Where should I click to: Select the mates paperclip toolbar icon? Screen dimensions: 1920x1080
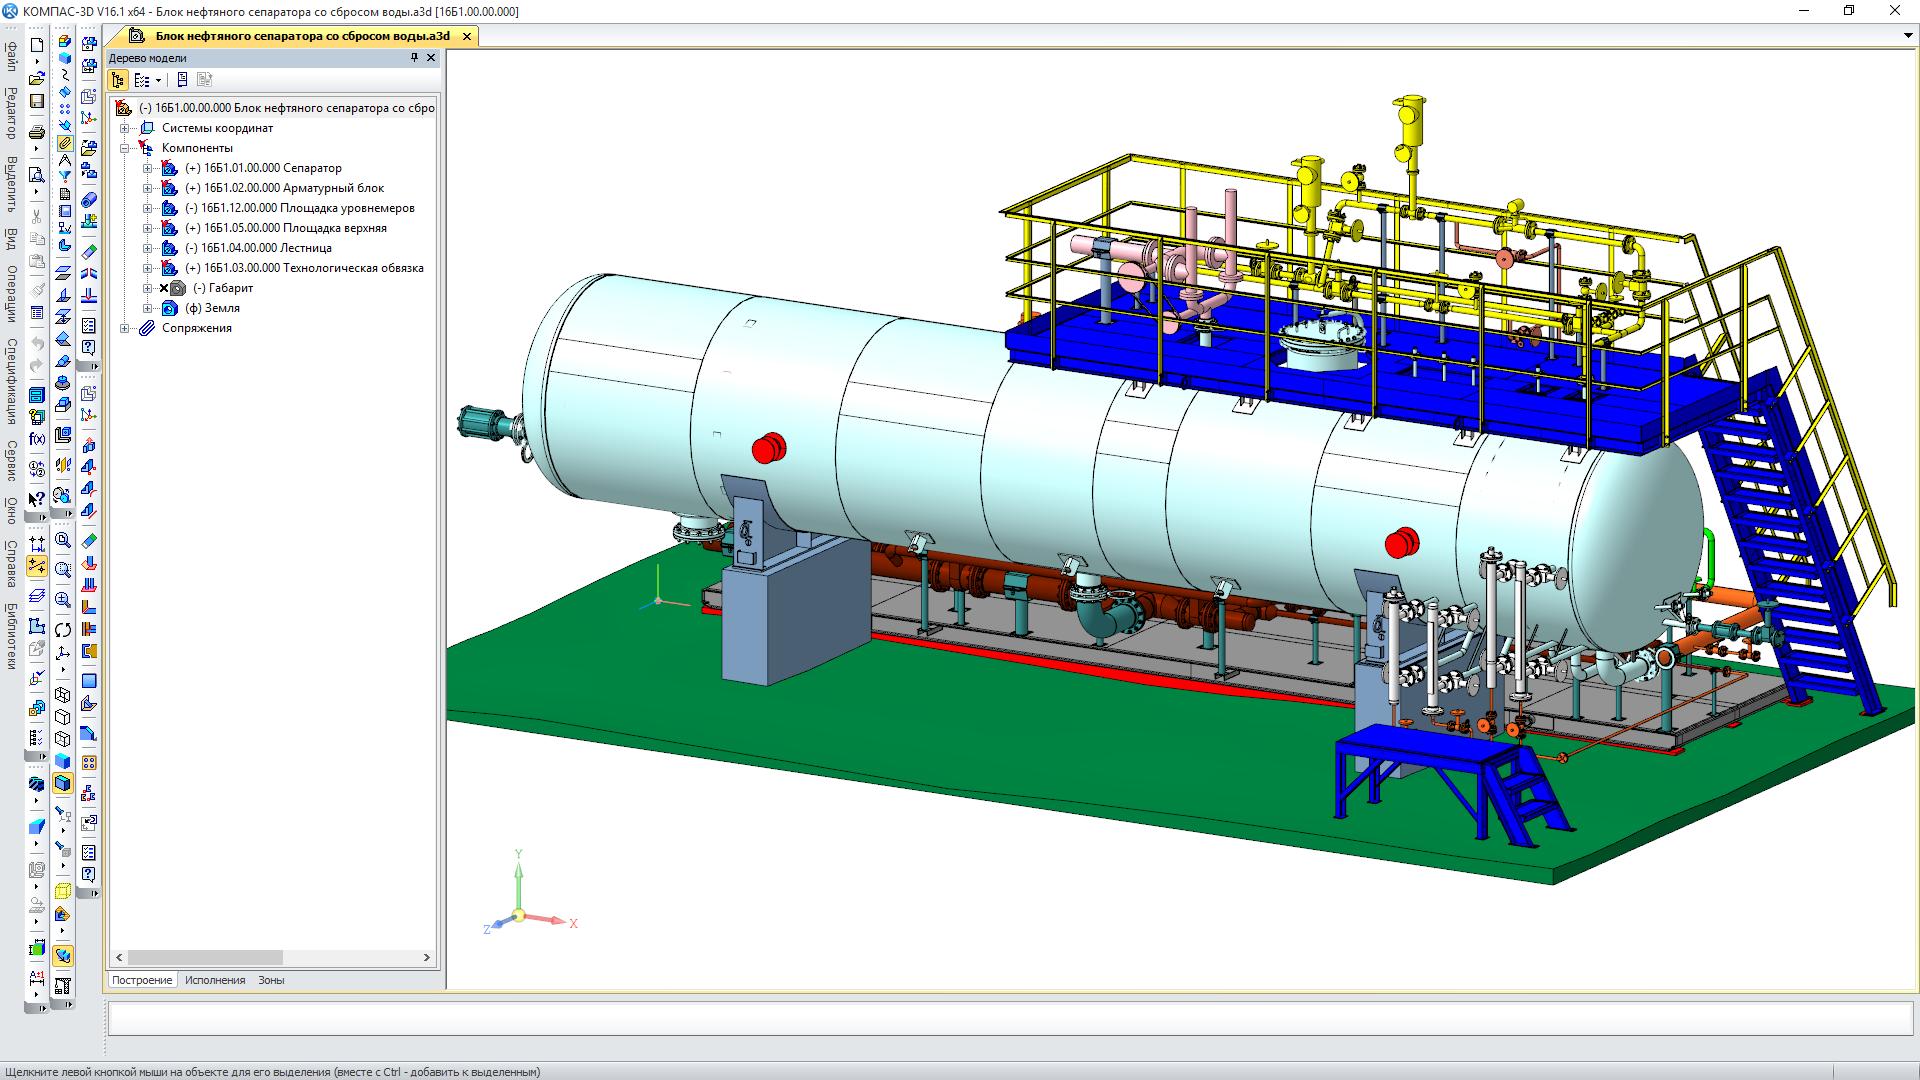63,143
